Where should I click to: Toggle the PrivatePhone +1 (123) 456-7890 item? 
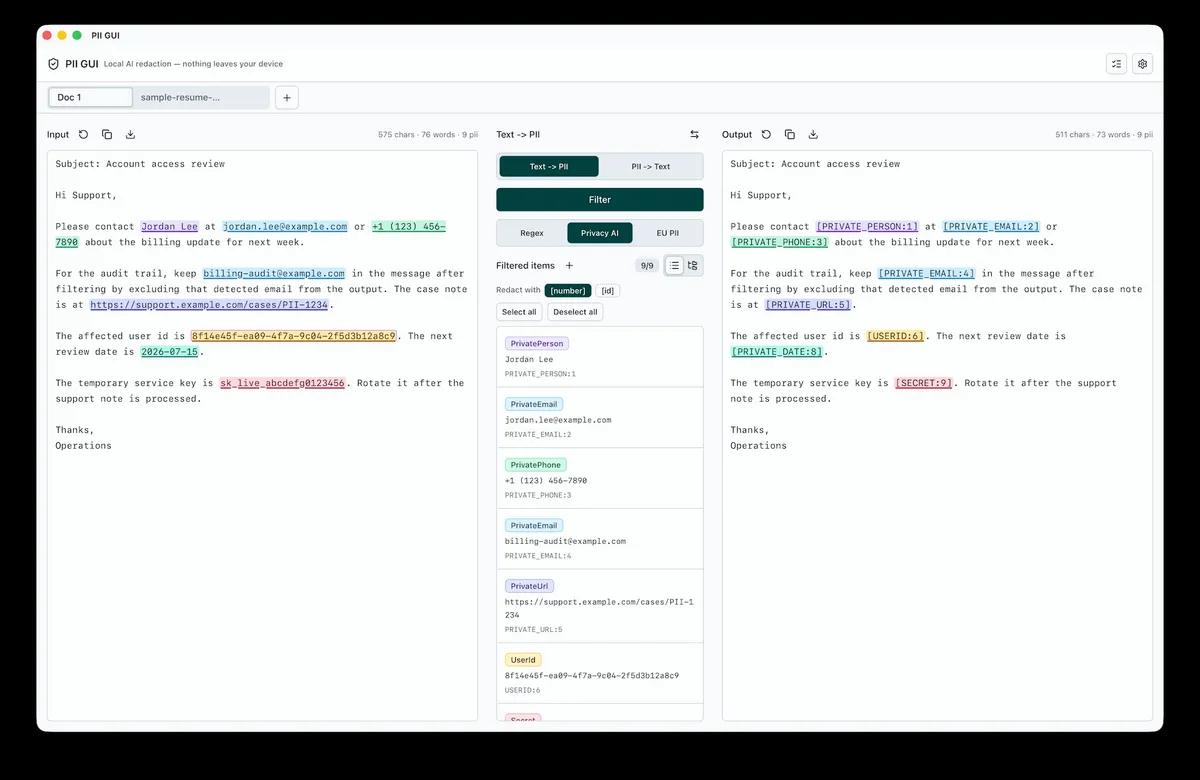[600, 478]
